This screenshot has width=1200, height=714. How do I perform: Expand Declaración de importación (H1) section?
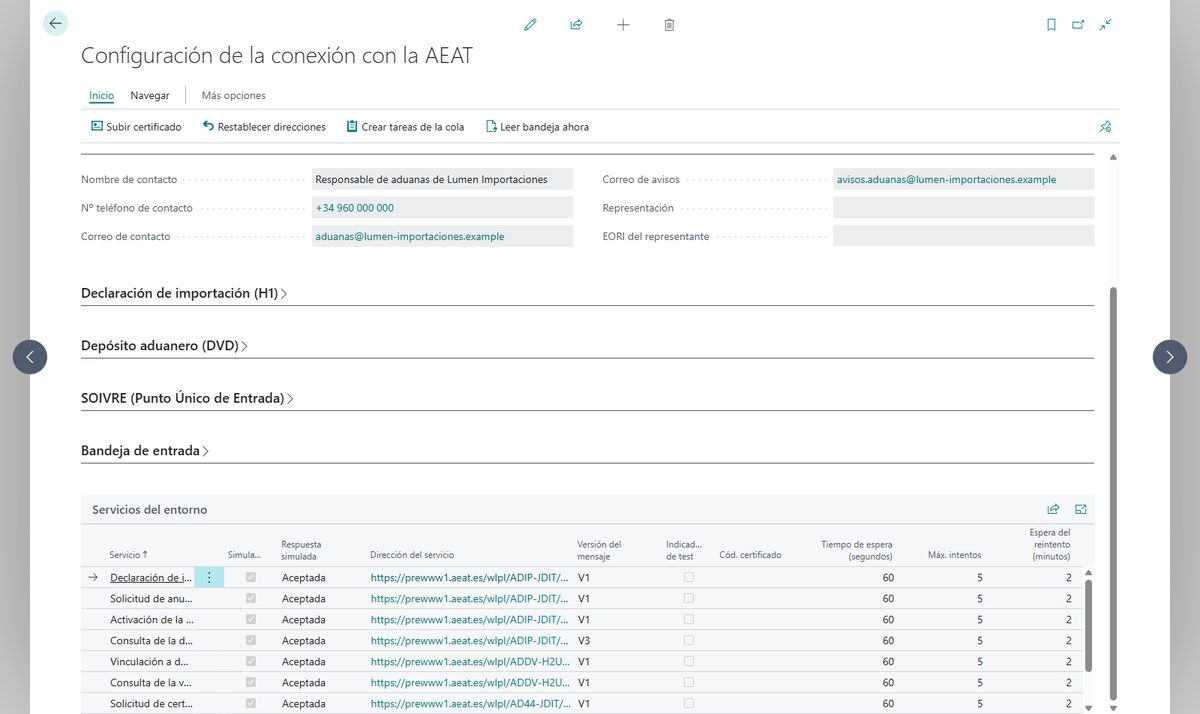(x=184, y=293)
